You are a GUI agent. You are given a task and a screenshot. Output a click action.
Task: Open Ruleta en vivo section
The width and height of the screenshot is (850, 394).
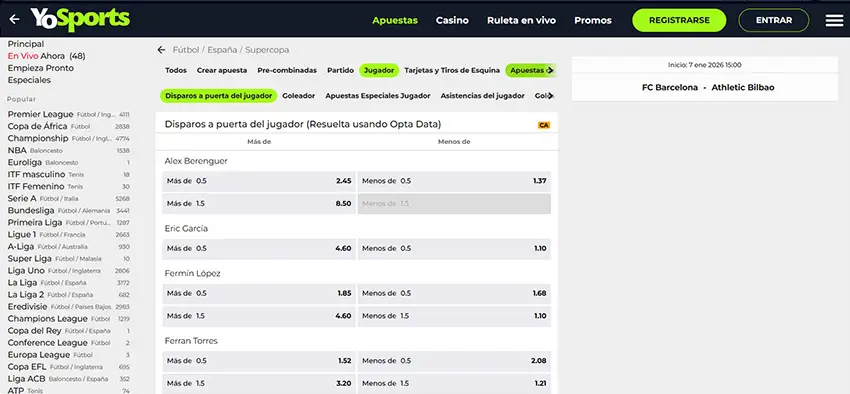(521, 20)
